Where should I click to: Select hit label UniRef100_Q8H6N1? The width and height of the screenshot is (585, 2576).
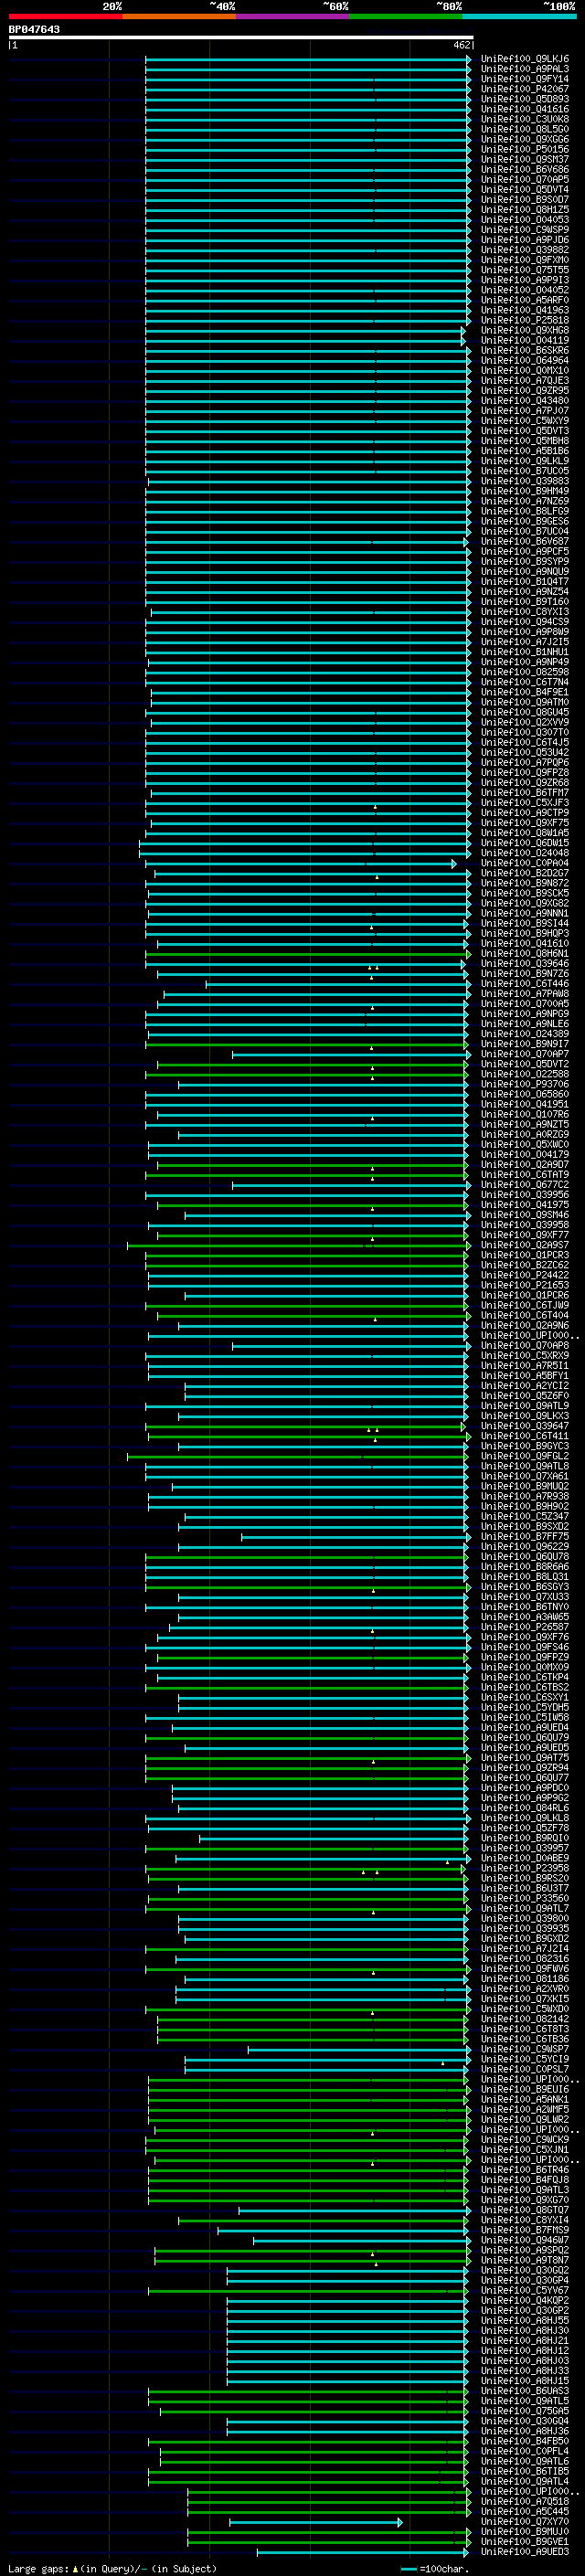[x=525, y=954]
